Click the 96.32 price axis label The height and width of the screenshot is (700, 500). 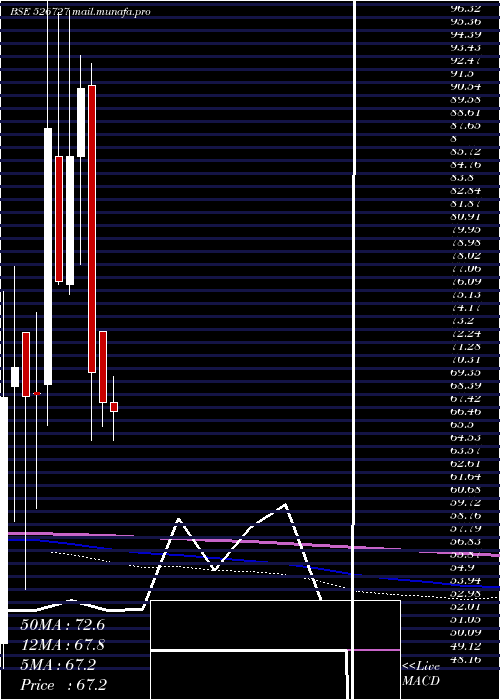(465, 8)
